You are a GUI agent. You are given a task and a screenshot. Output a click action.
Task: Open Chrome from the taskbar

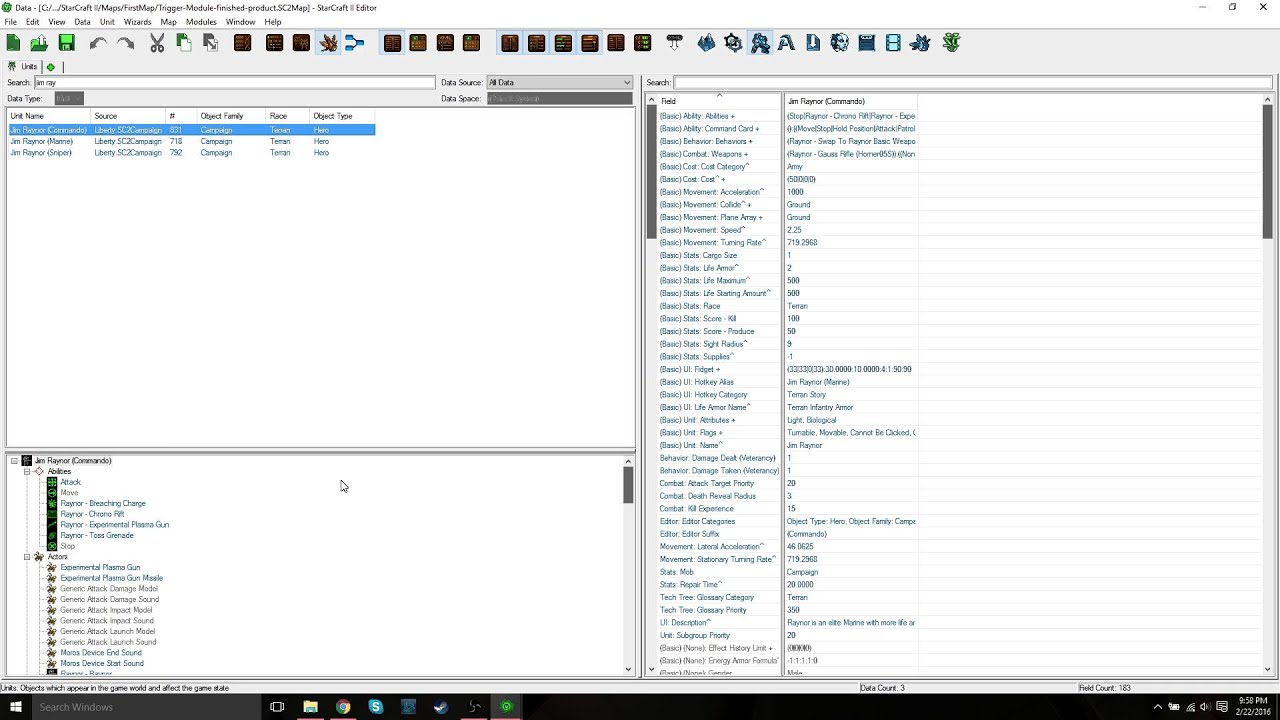pyautogui.click(x=343, y=707)
